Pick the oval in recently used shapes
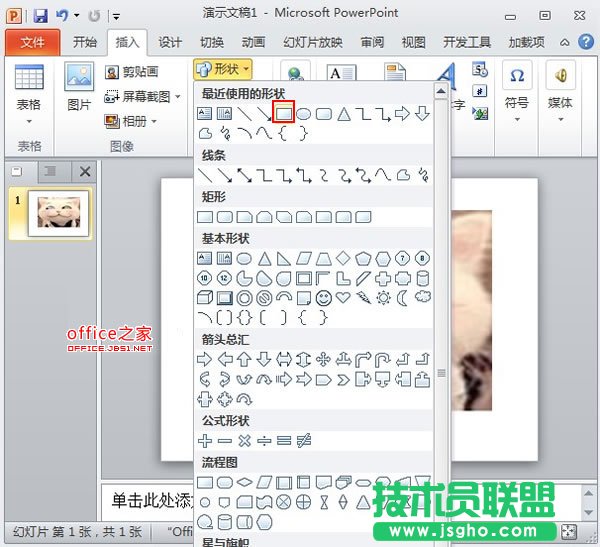The image size is (600, 547). coord(303,114)
